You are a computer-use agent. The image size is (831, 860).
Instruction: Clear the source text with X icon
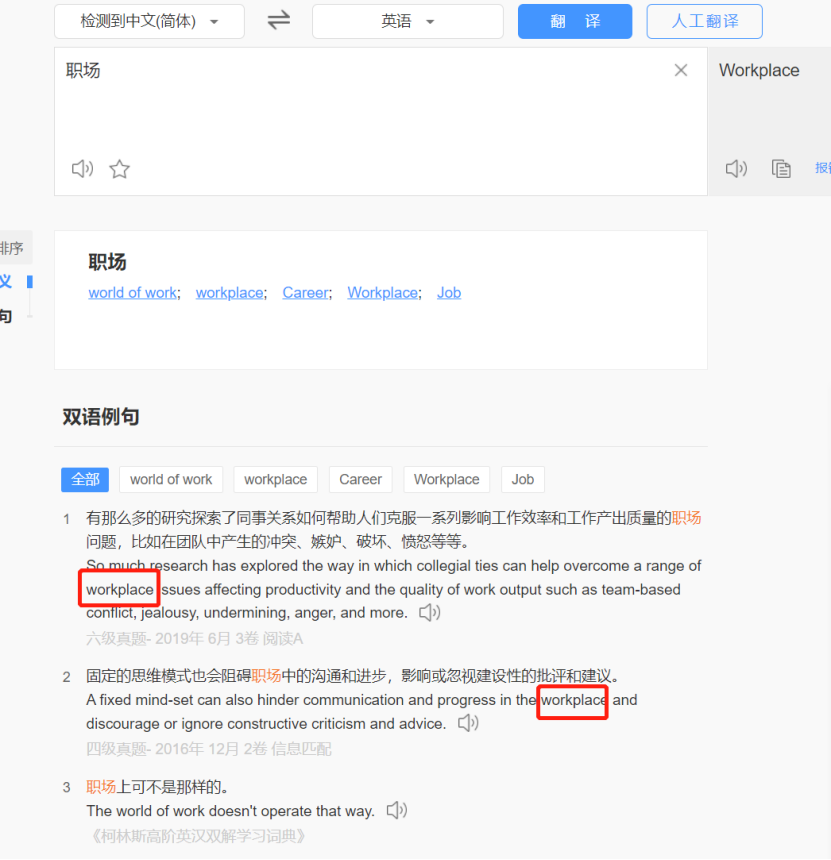tap(681, 70)
